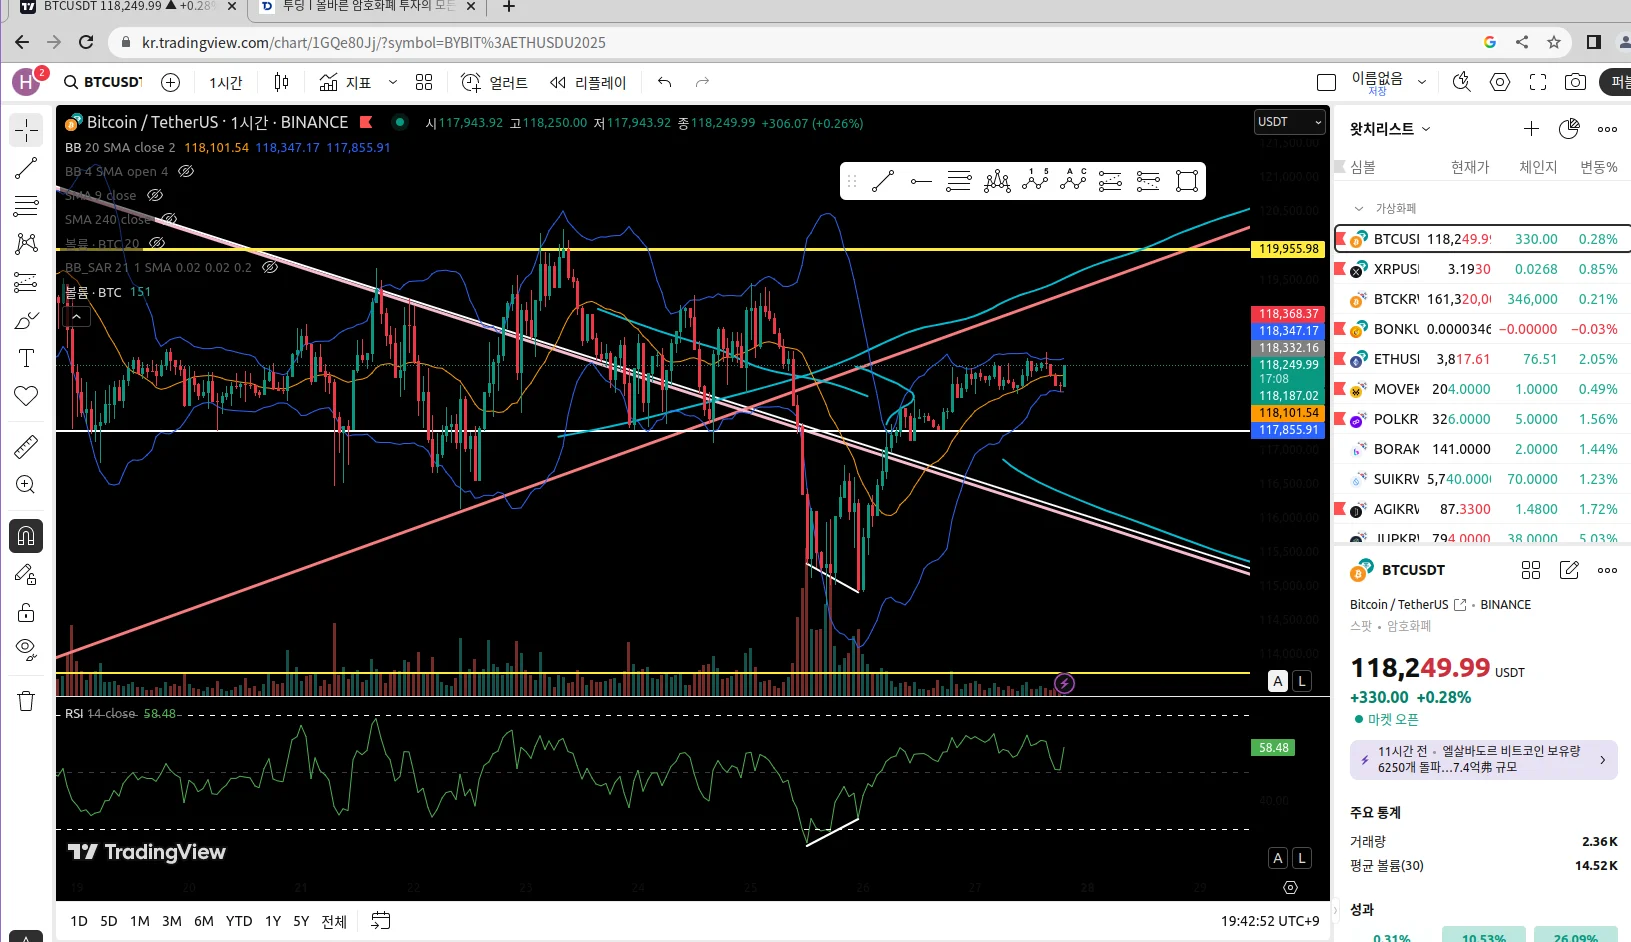Open the candlestick chart type selector
This screenshot has height=942, width=1631.
pyautogui.click(x=281, y=82)
